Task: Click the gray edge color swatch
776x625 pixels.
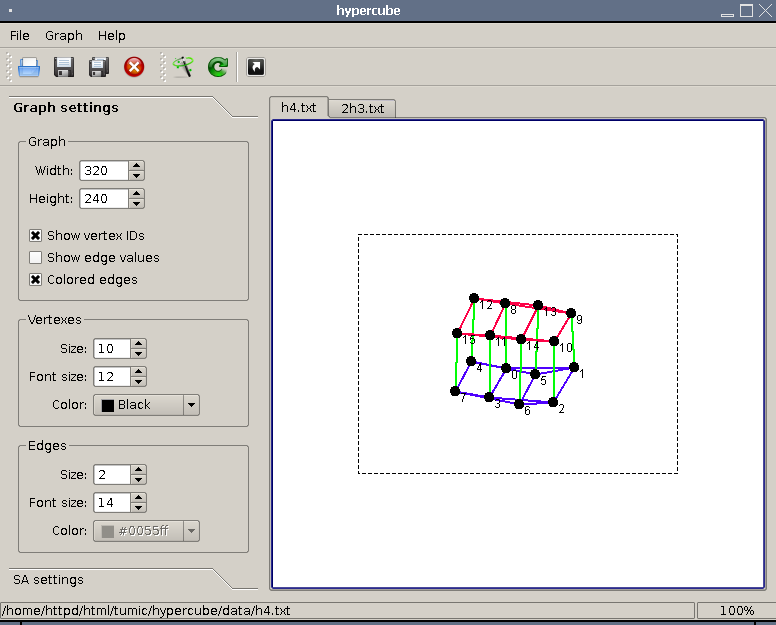Action: (107, 531)
